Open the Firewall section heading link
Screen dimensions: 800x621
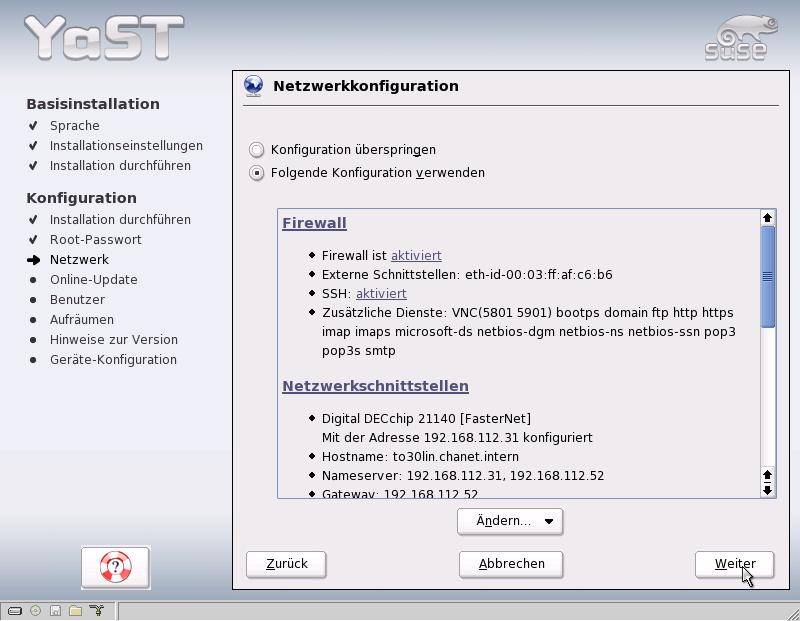click(x=314, y=223)
